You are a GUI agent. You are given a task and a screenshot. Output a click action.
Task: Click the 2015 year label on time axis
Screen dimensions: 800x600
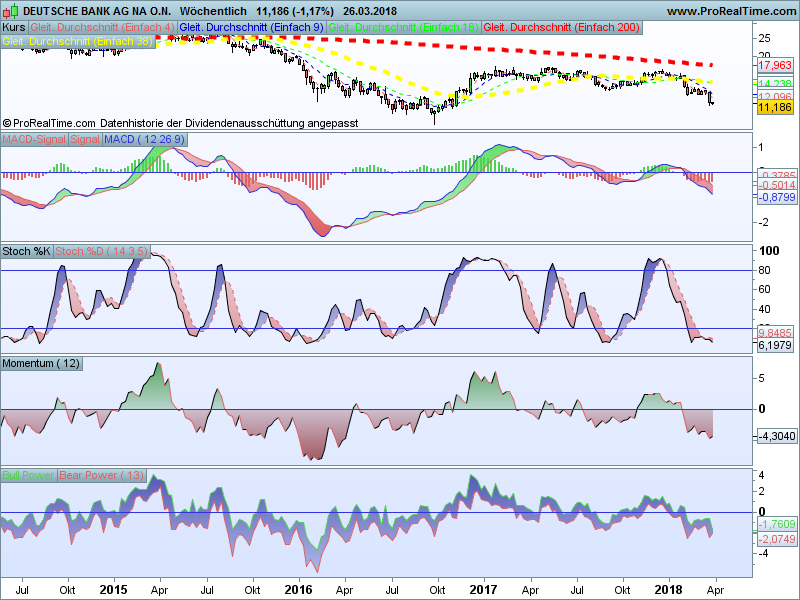click(x=113, y=590)
